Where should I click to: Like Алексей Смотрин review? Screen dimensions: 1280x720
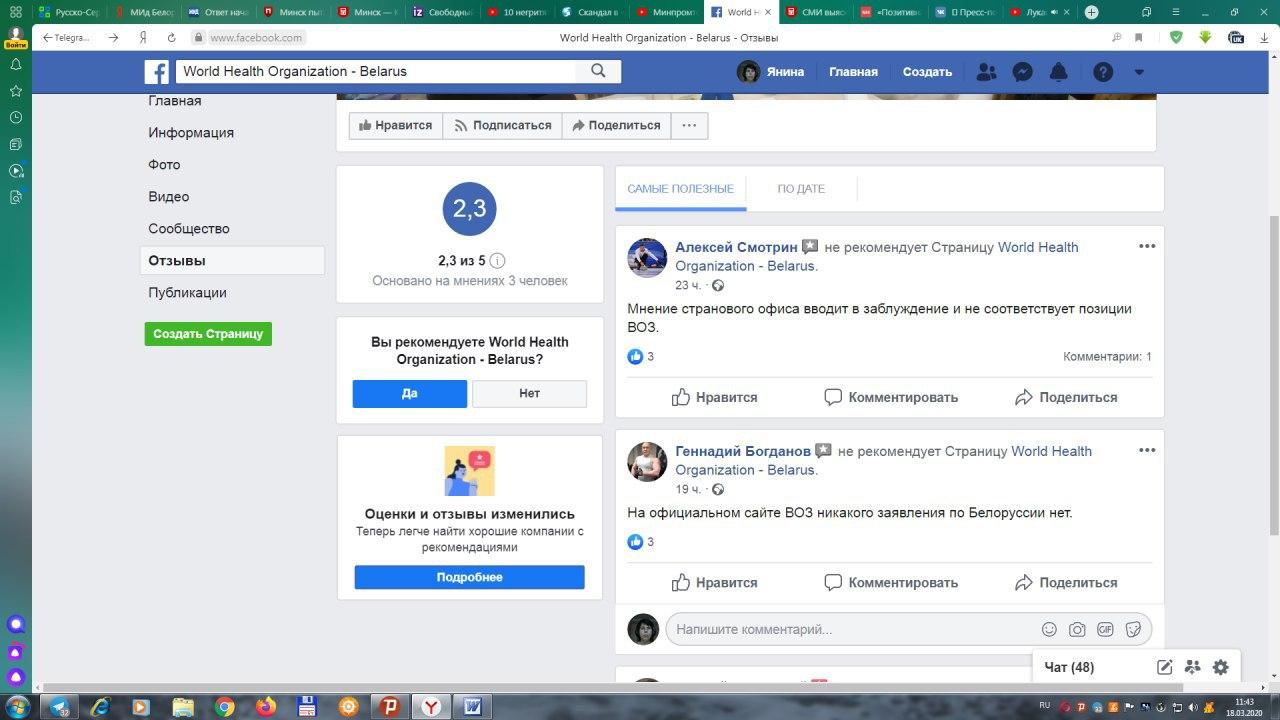click(714, 397)
